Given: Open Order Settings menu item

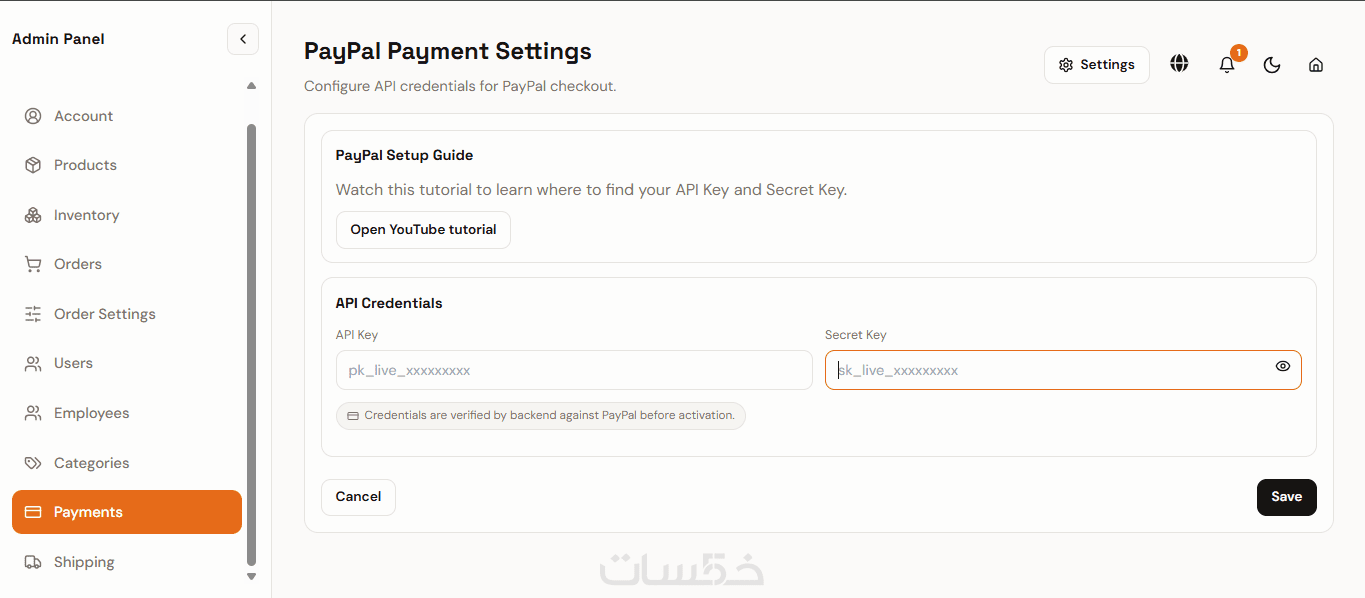Looking at the screenshot, I should point(105,314).
